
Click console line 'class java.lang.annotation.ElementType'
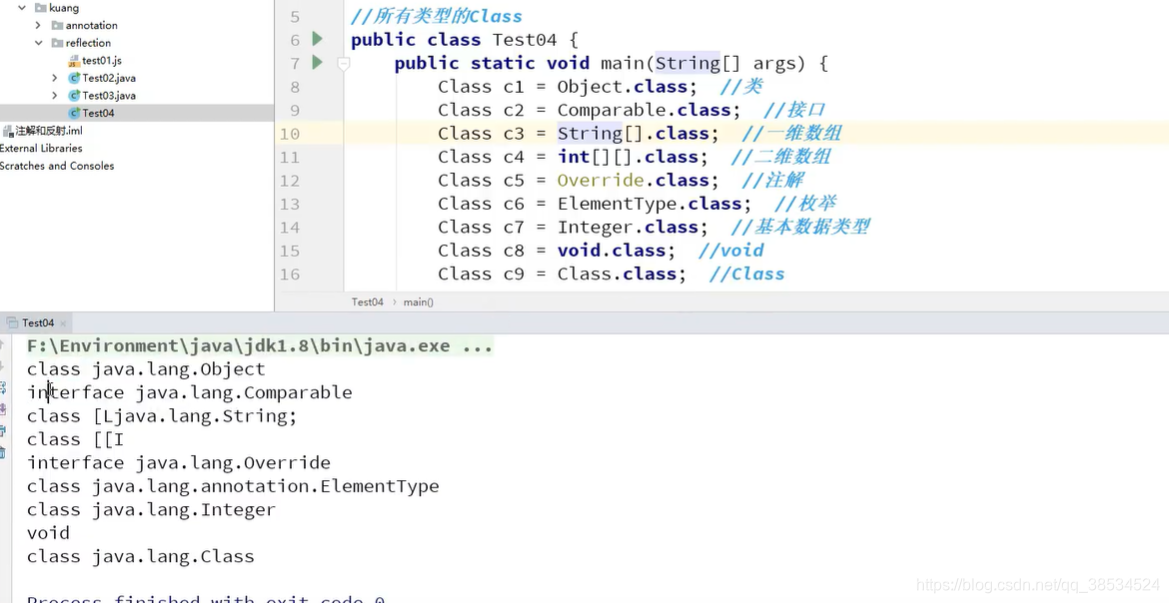point(233,487)
